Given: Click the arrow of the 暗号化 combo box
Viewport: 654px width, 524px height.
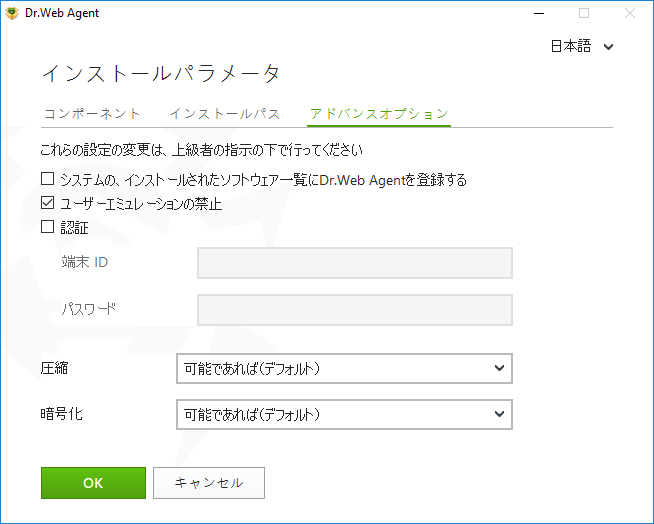Looking at the screenshot, I should 499,414.
